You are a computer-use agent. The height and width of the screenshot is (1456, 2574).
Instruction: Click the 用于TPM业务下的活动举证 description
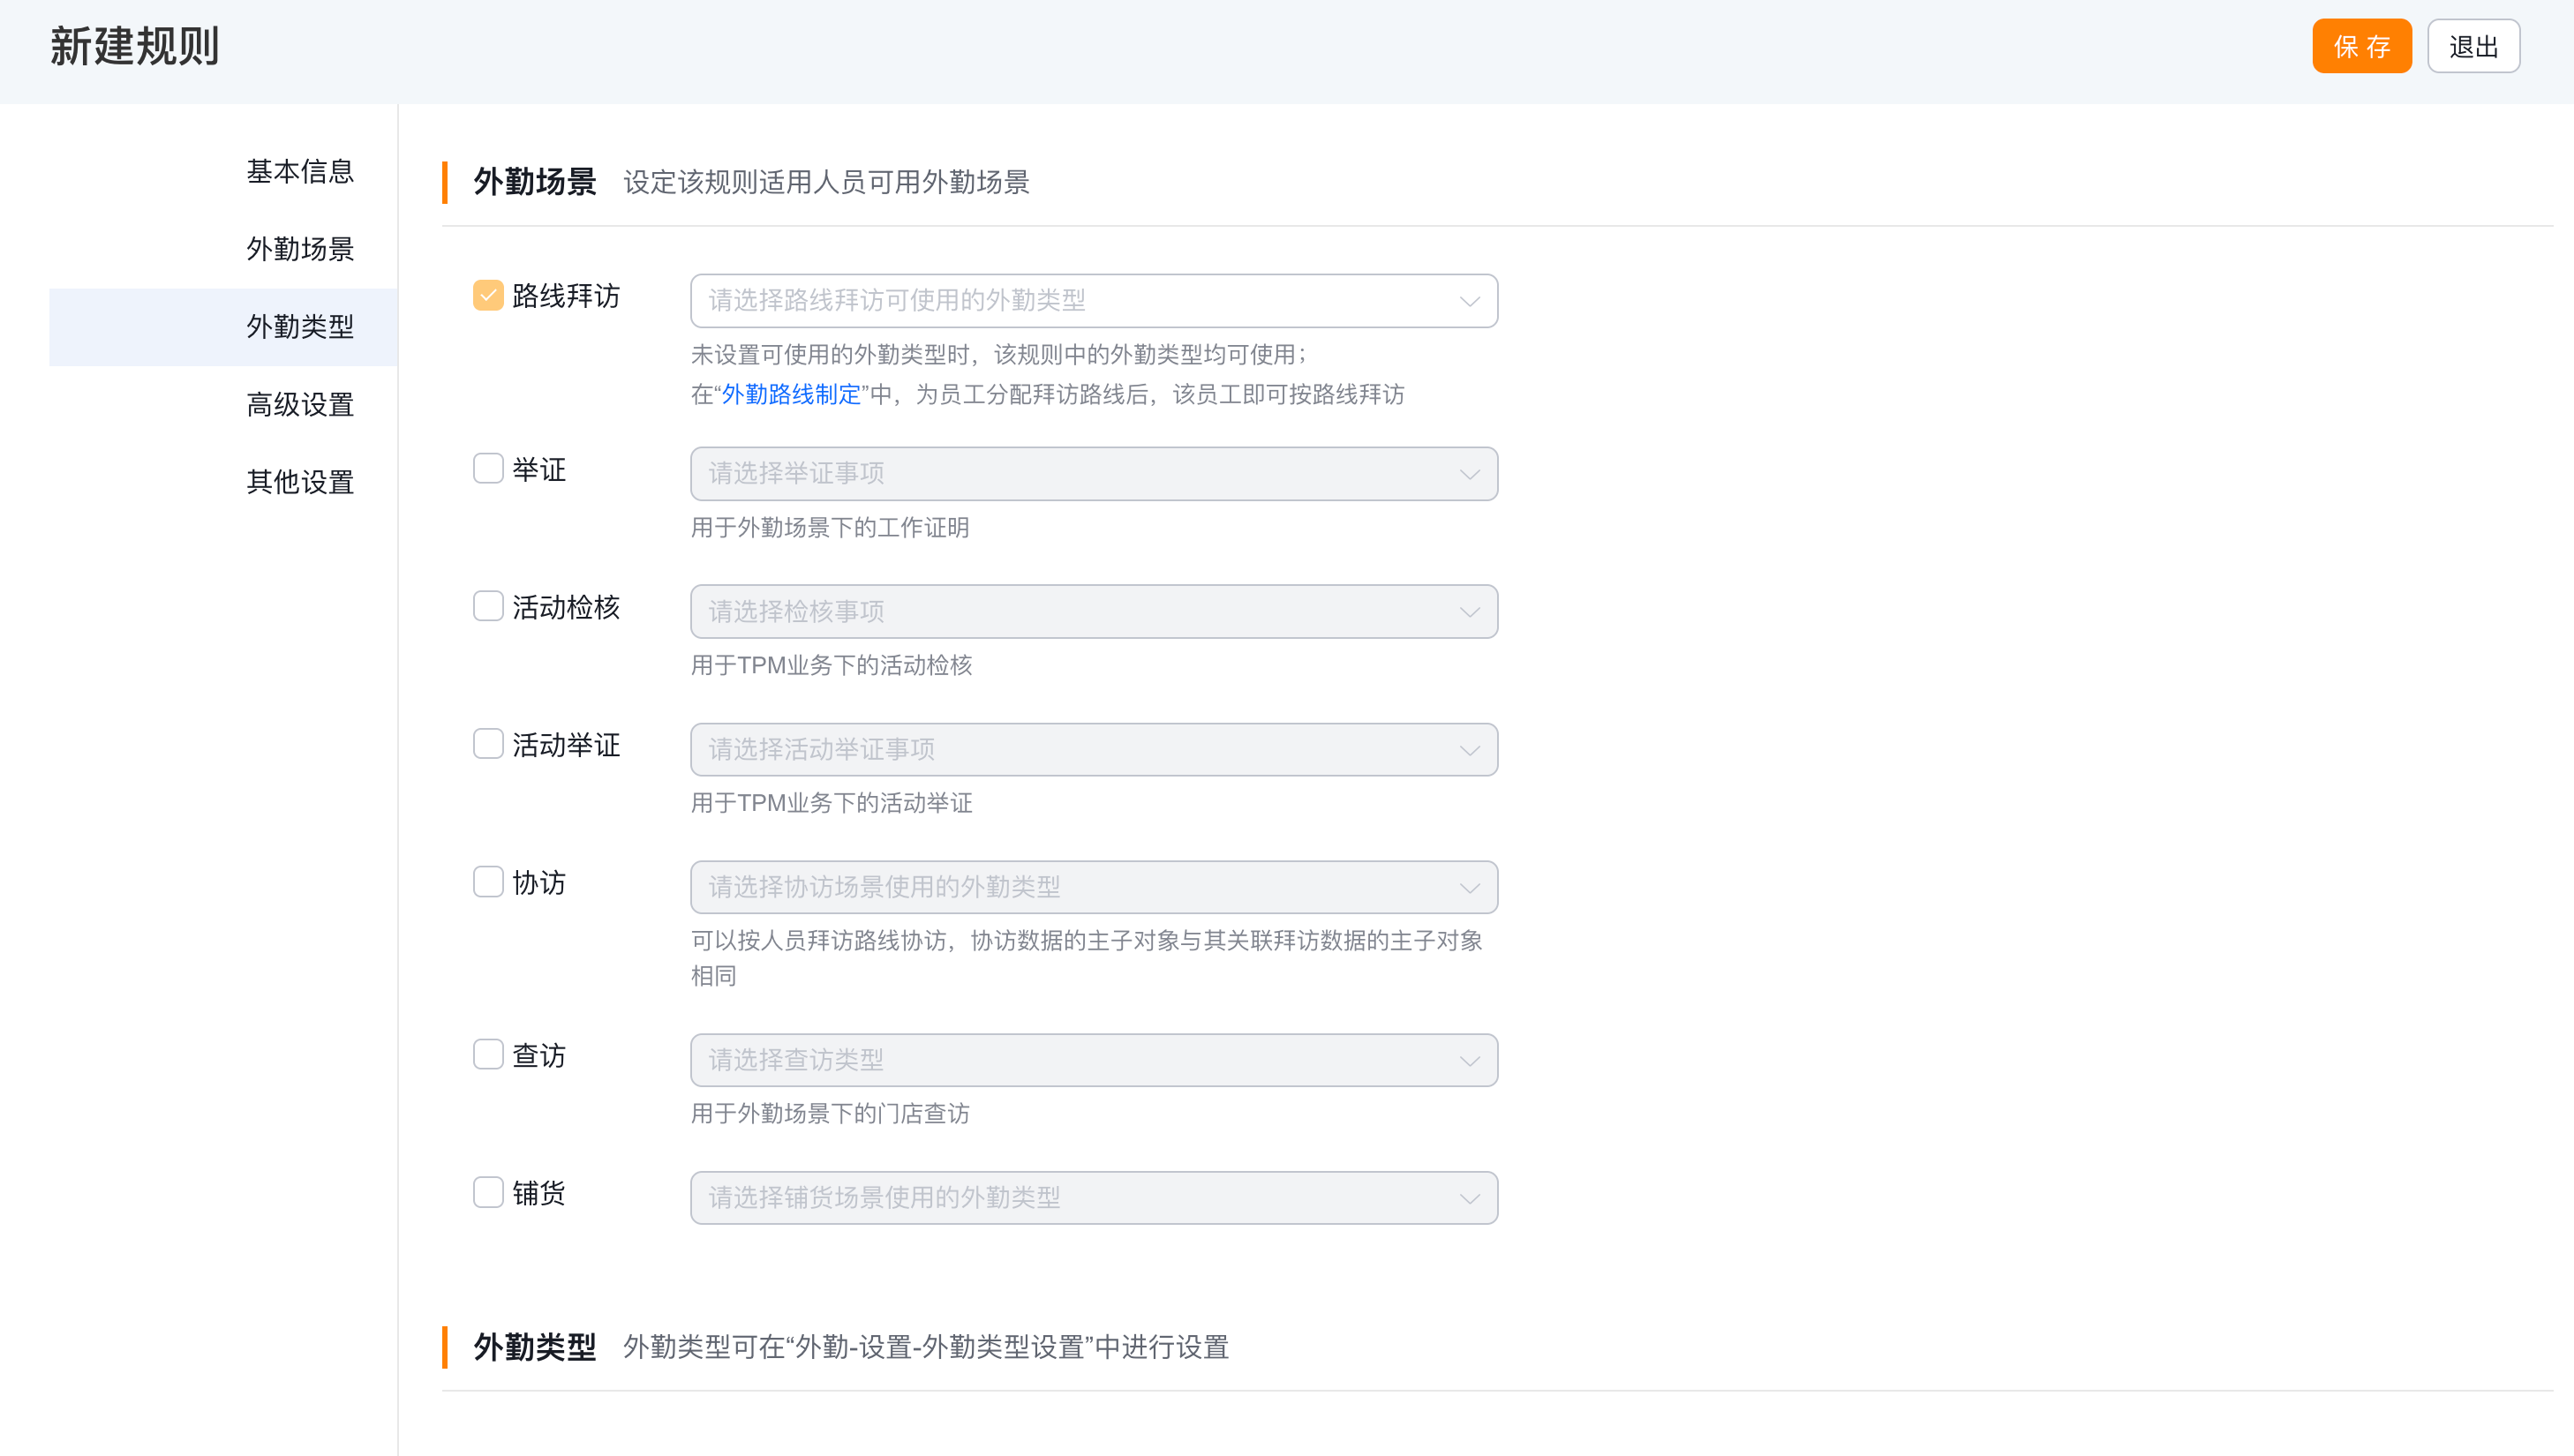coord(832,803)
